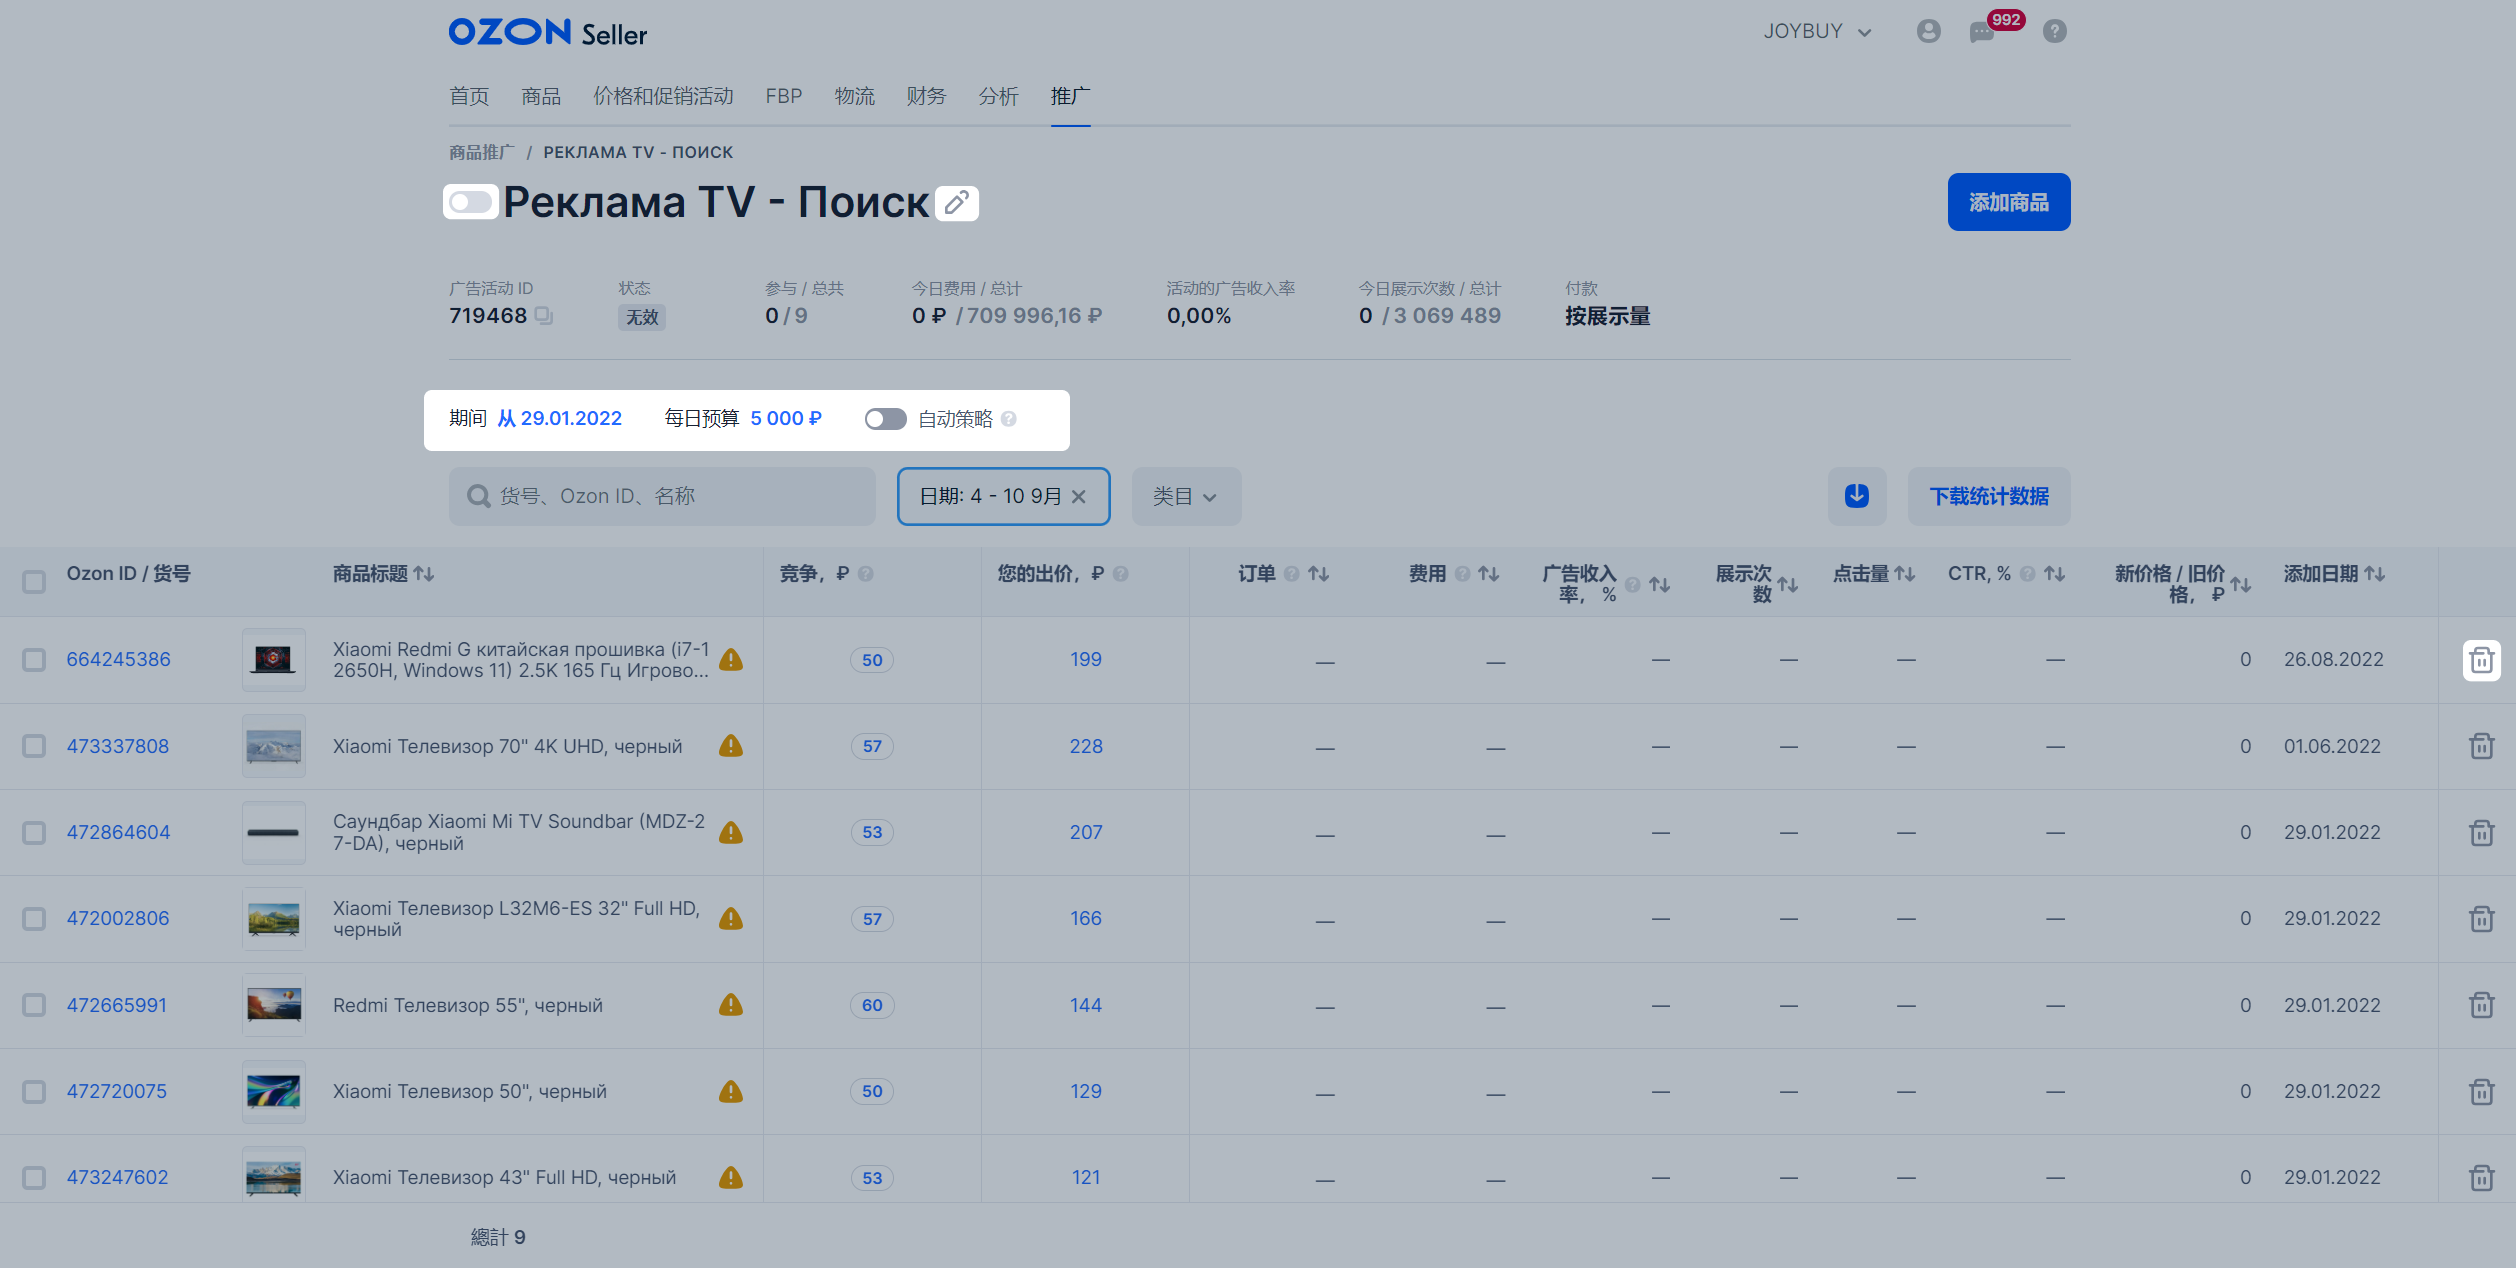Go to the 首页 tab
This screenshot has width=2516, height=1268.
click(469, 96)
